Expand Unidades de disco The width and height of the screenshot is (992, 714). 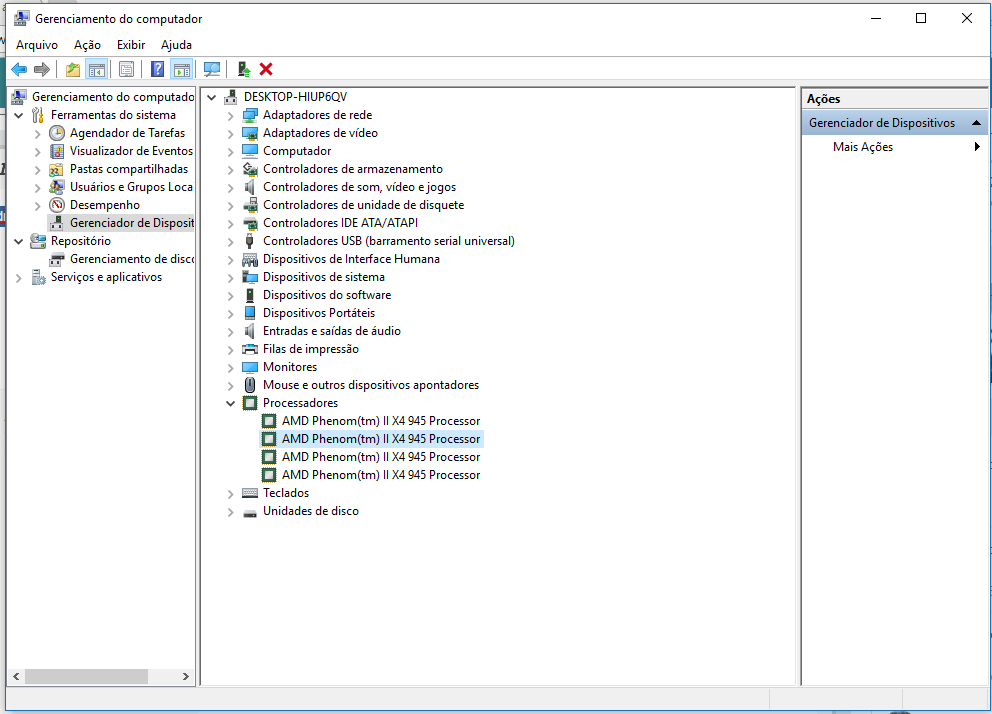230,512
